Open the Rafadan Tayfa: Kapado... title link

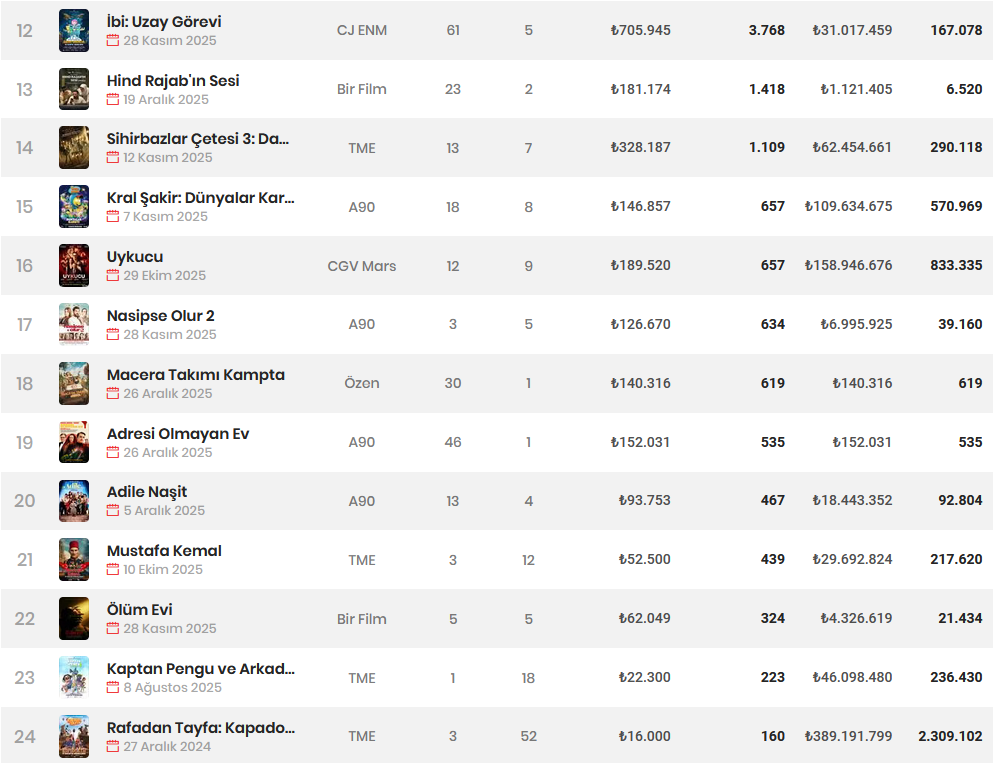(201, 728)
